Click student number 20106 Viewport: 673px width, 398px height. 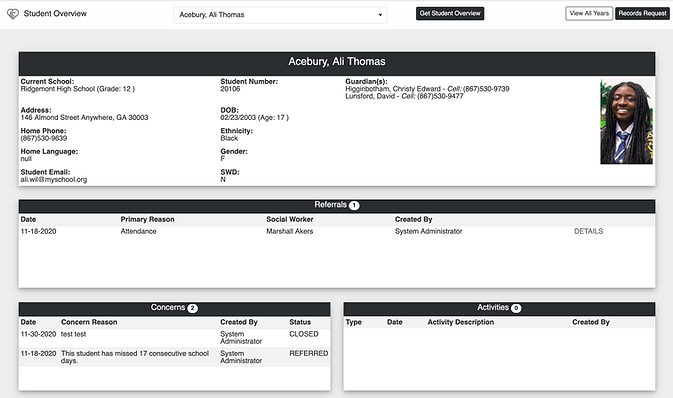tap(230, 89)
